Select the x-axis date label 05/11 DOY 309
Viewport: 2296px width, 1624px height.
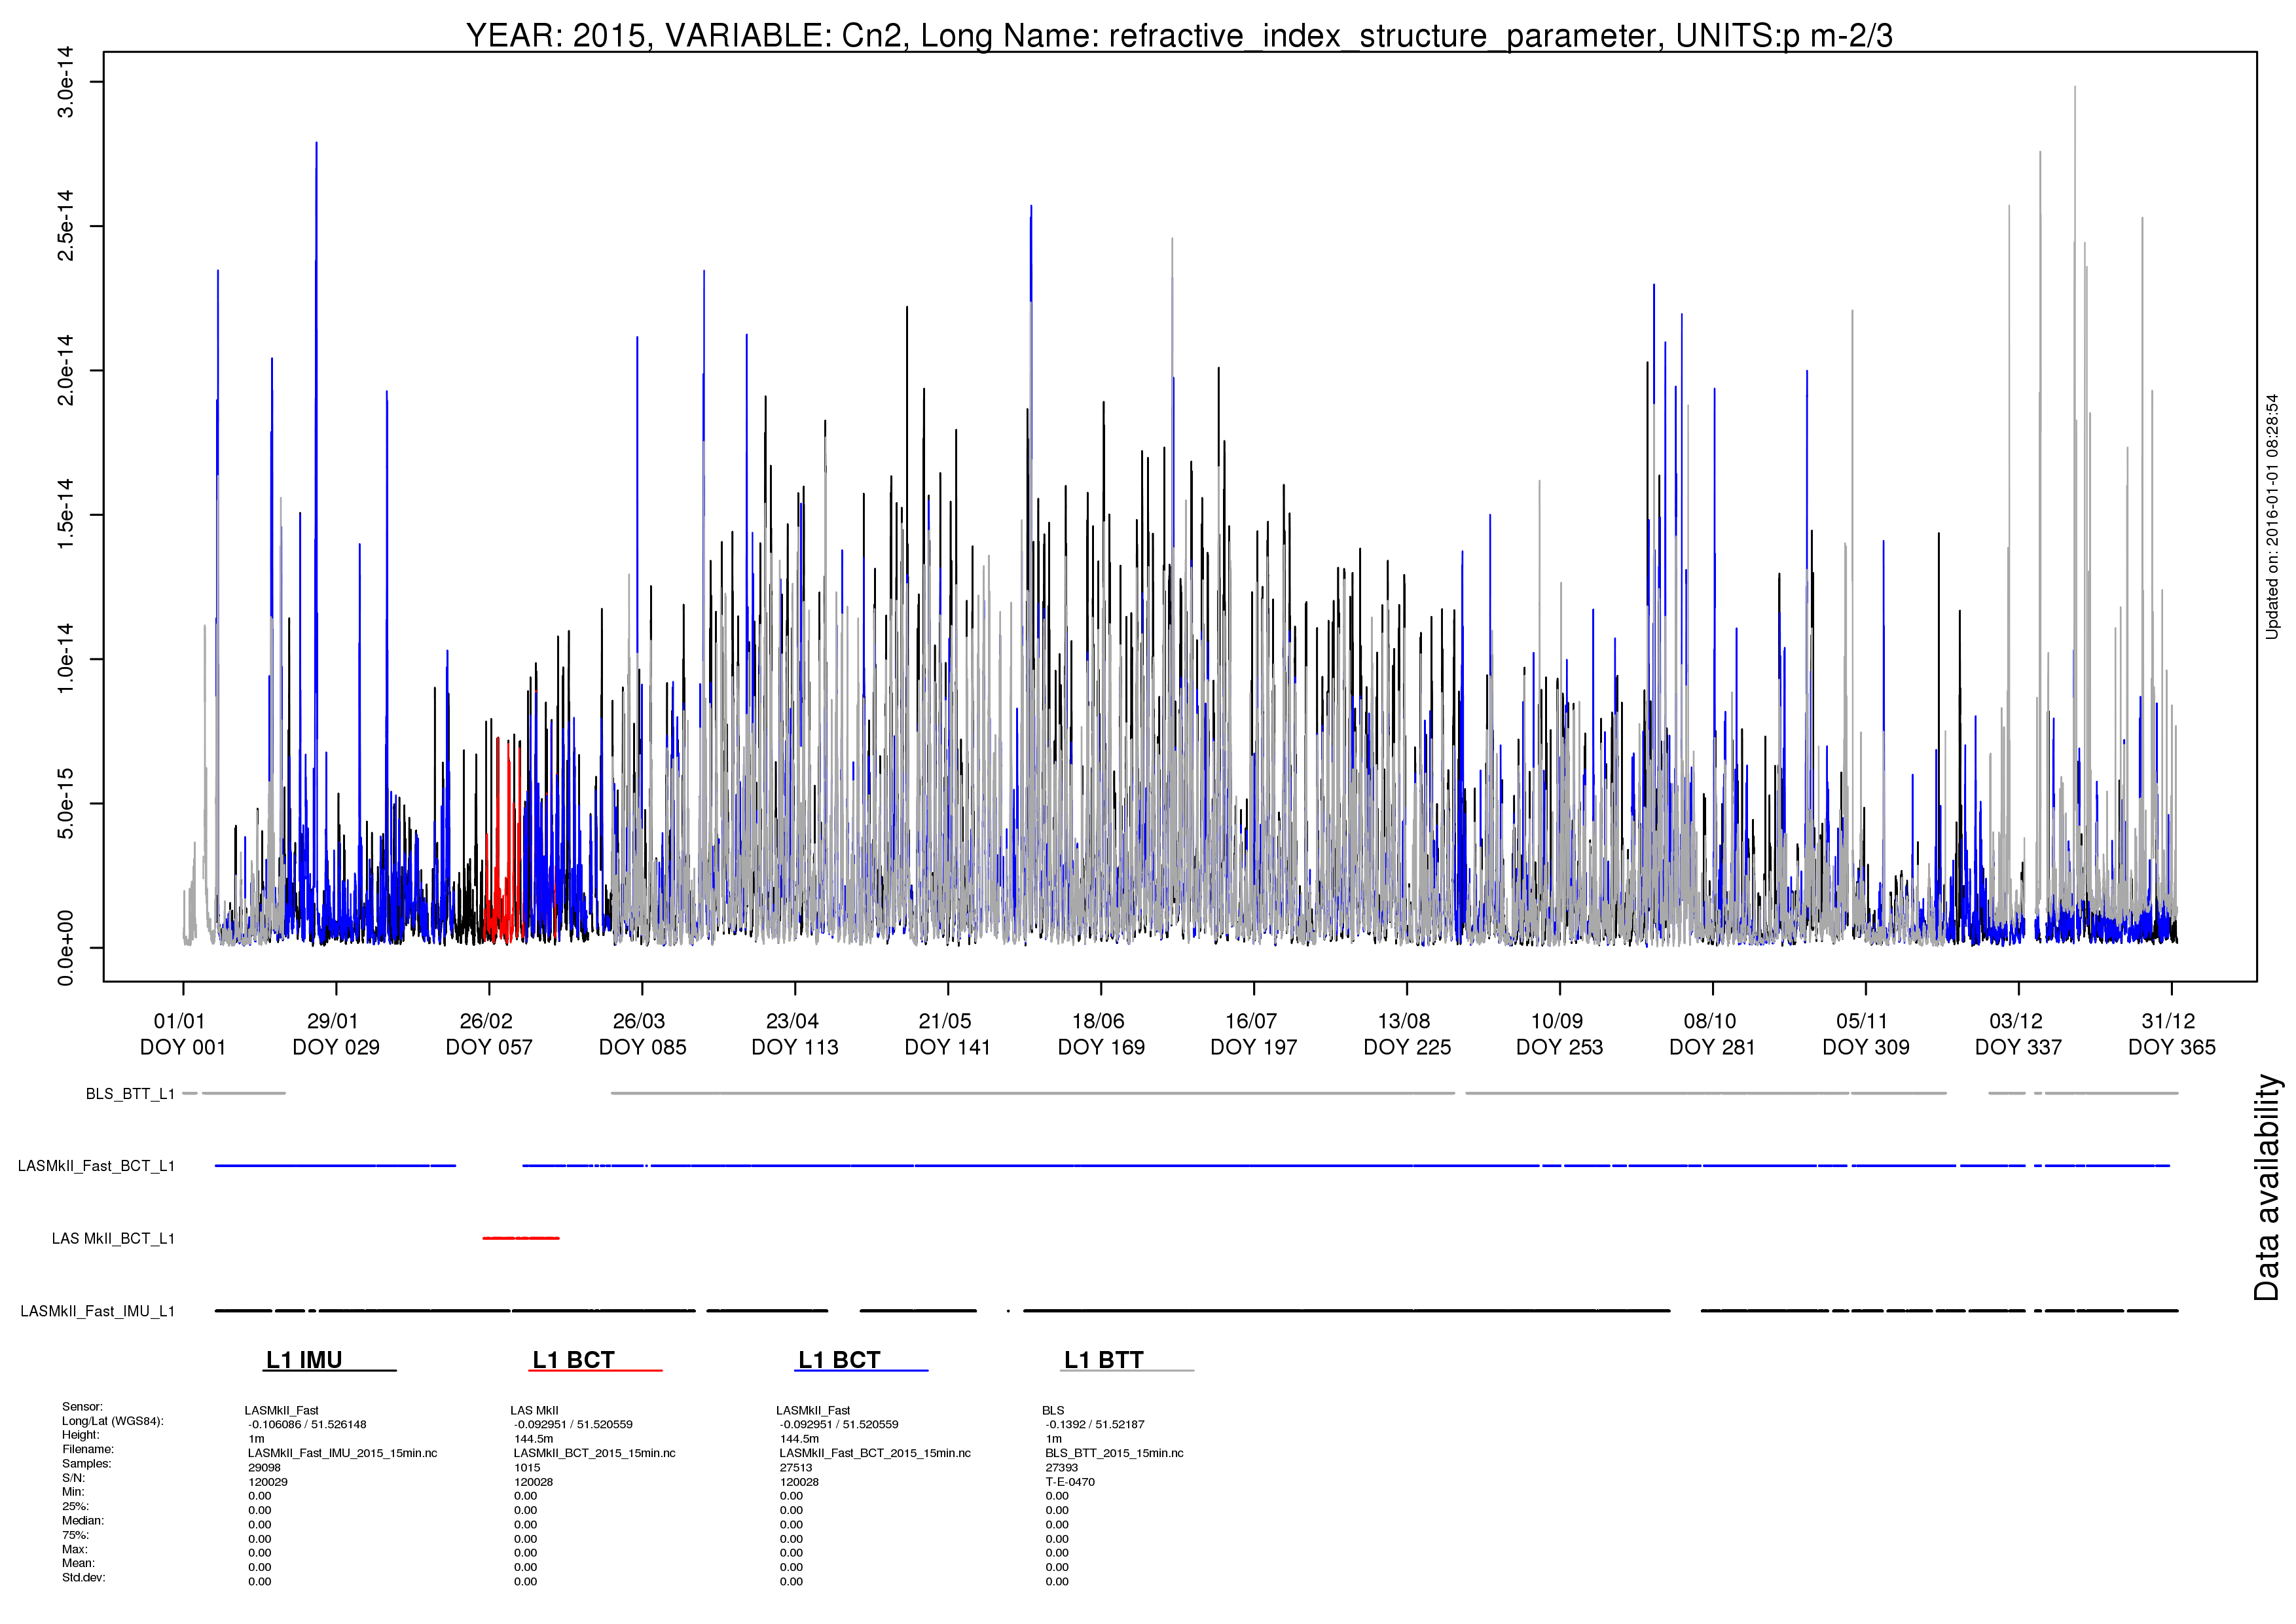[1866, 1034]
